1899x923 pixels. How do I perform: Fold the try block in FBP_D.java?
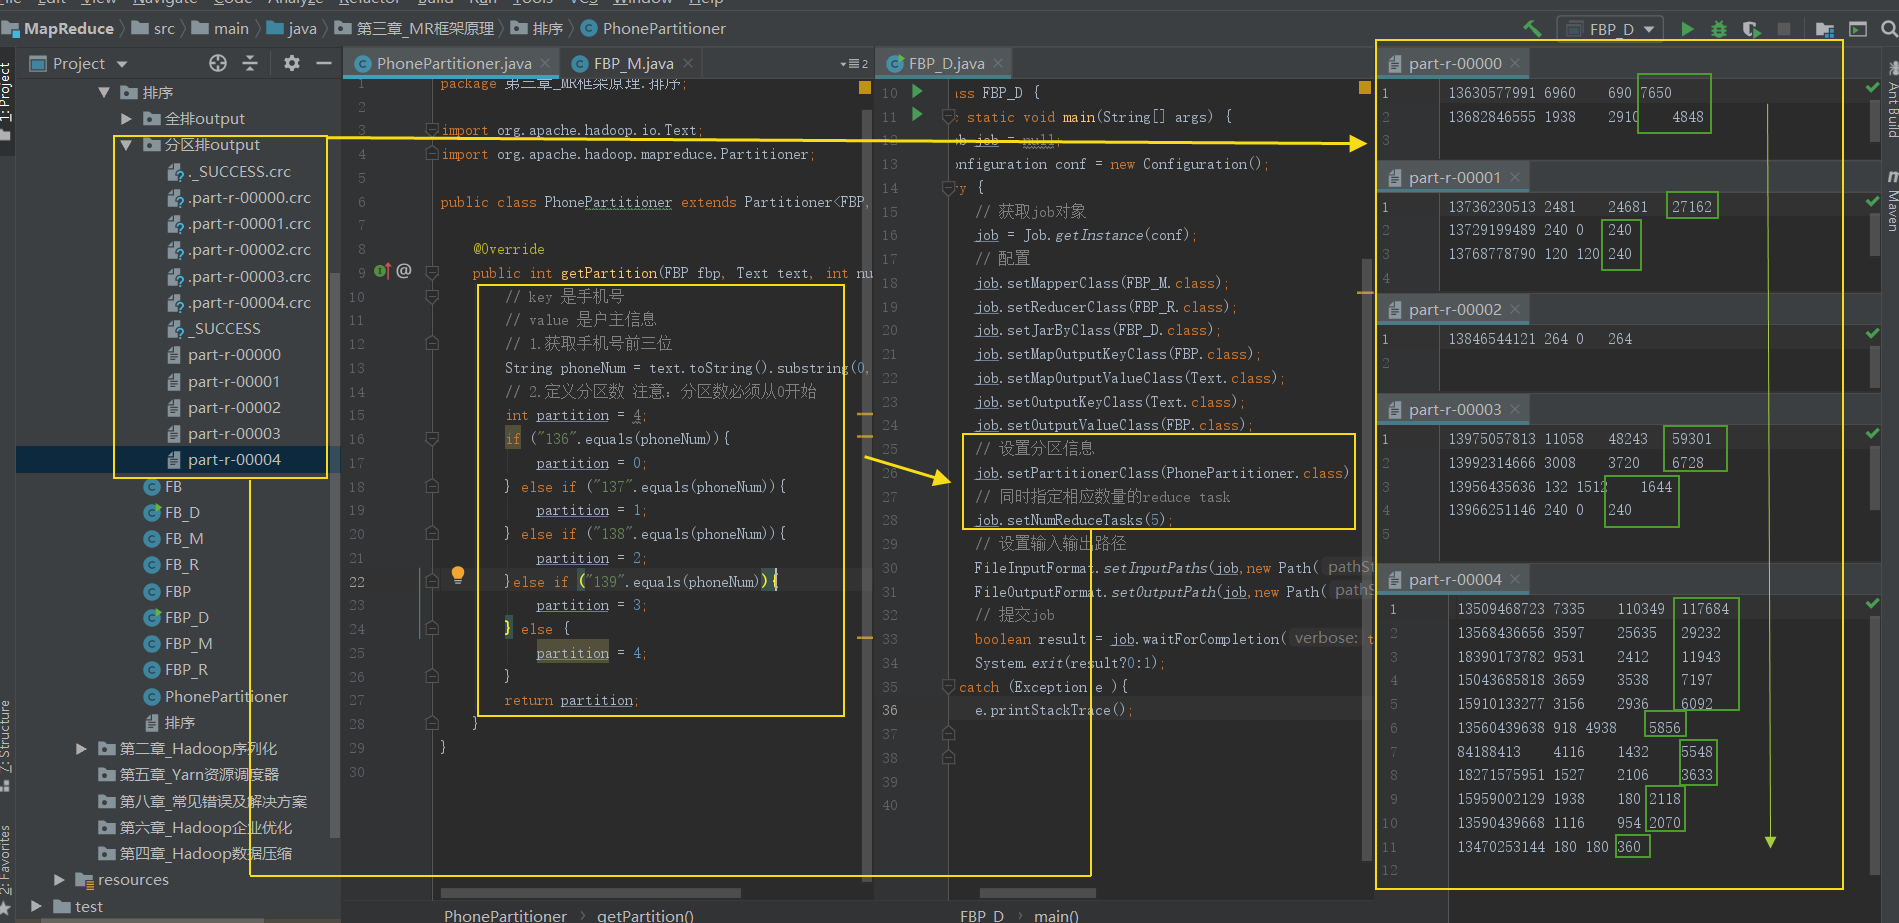948,187
